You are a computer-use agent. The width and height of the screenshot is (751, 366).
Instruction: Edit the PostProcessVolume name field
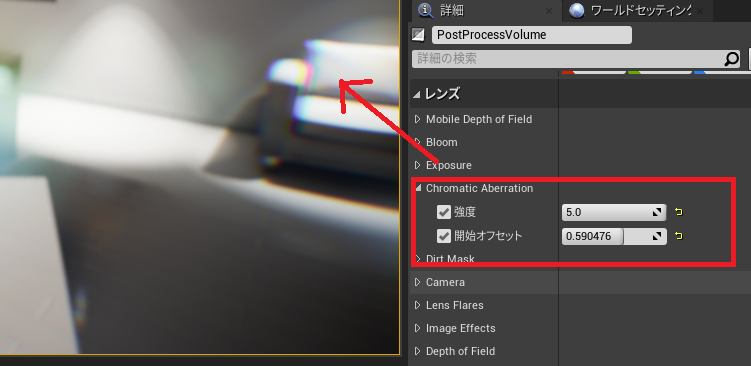click(x=532, y=35)
